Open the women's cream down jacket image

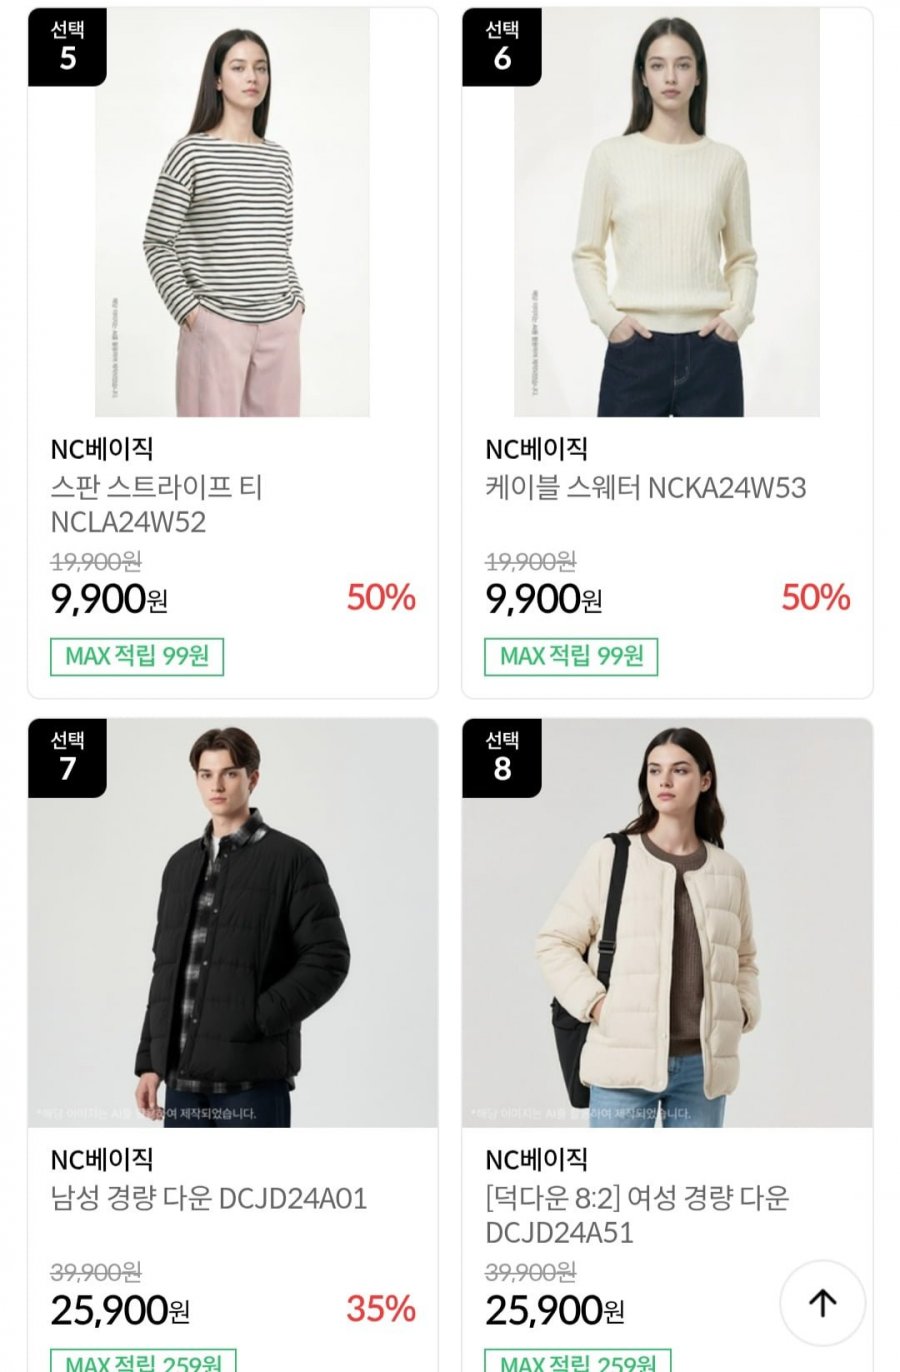tap(667, 923)
